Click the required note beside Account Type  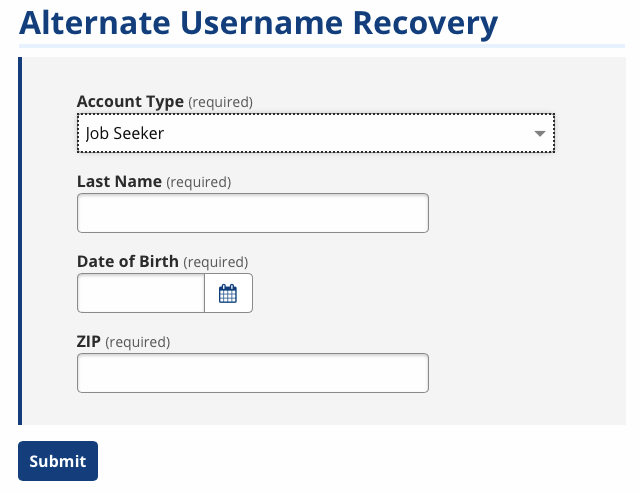pos(220,102)
